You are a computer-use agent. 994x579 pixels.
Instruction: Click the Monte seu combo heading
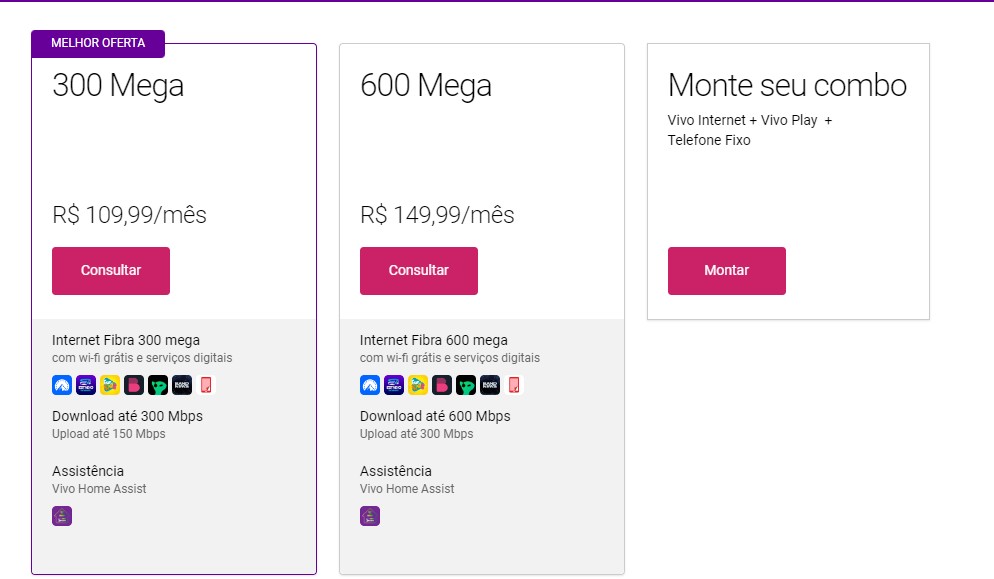pos(787,86)
